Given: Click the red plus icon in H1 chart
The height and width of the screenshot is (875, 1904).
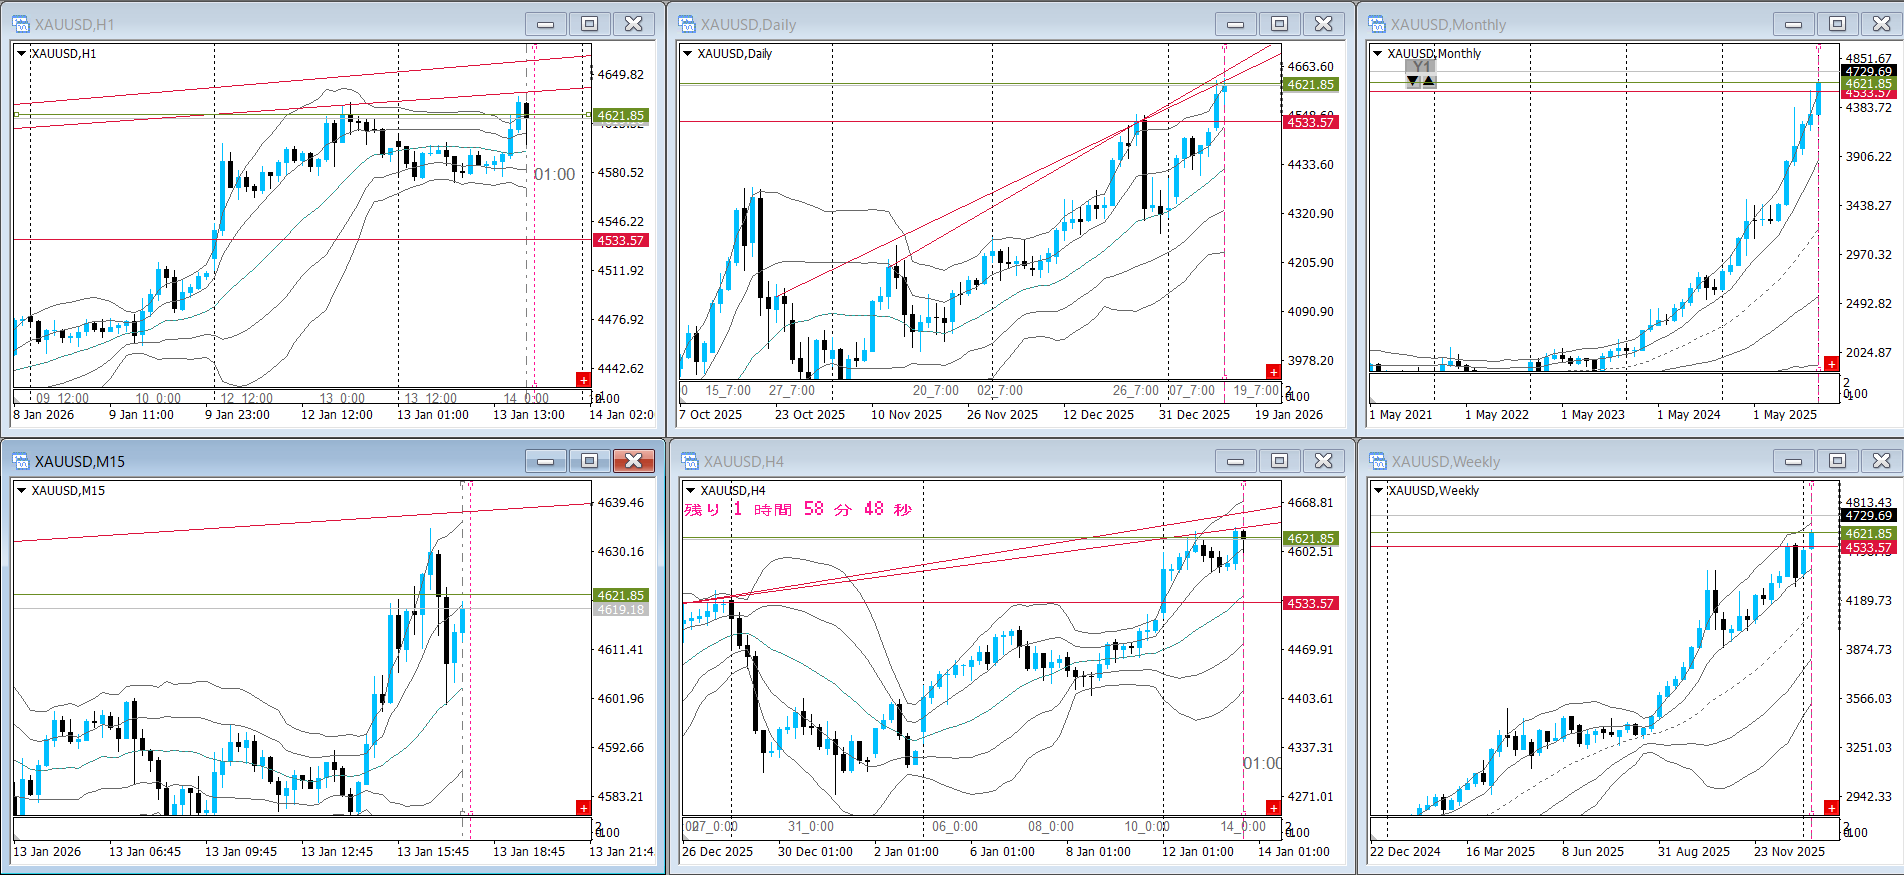Looking at the screenshot, I should [x=583, y=379].
